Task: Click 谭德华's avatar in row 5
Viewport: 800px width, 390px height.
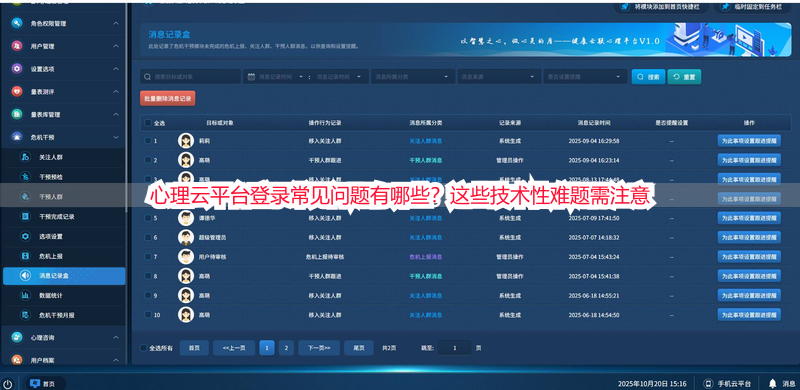Action: point(186,218)
